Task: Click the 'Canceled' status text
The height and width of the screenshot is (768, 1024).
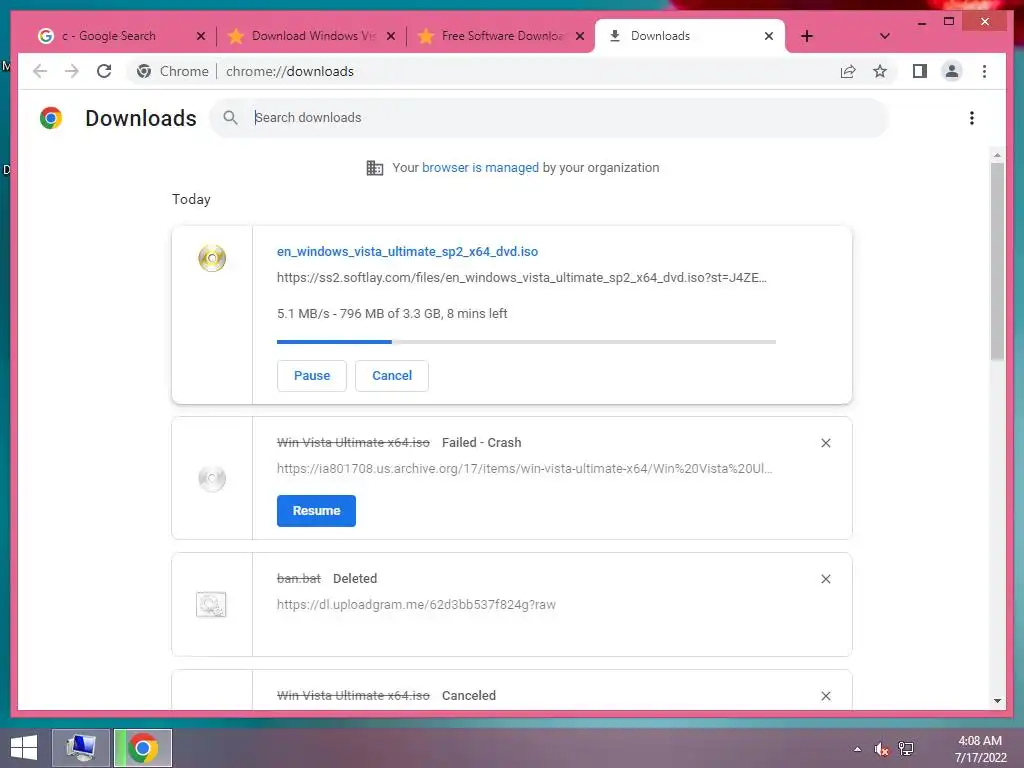Action: 468,696
